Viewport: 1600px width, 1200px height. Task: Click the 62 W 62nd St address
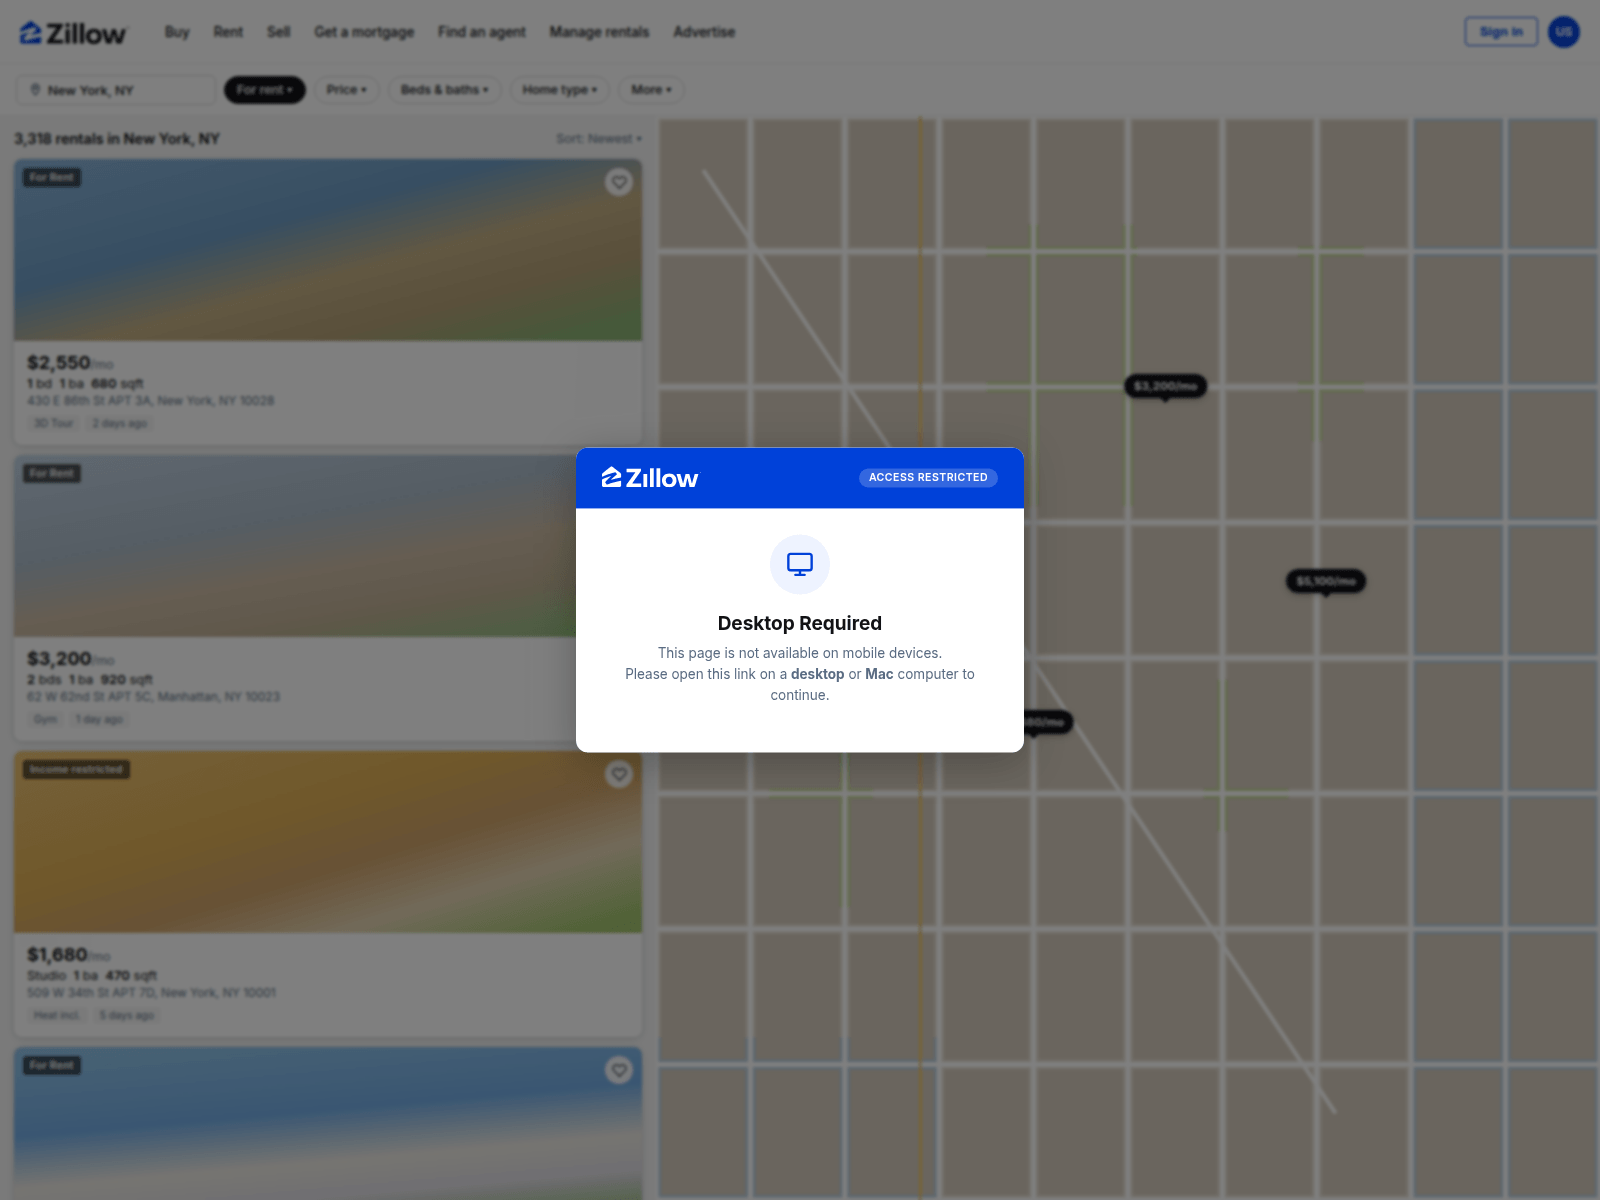(x=154, y=697)
